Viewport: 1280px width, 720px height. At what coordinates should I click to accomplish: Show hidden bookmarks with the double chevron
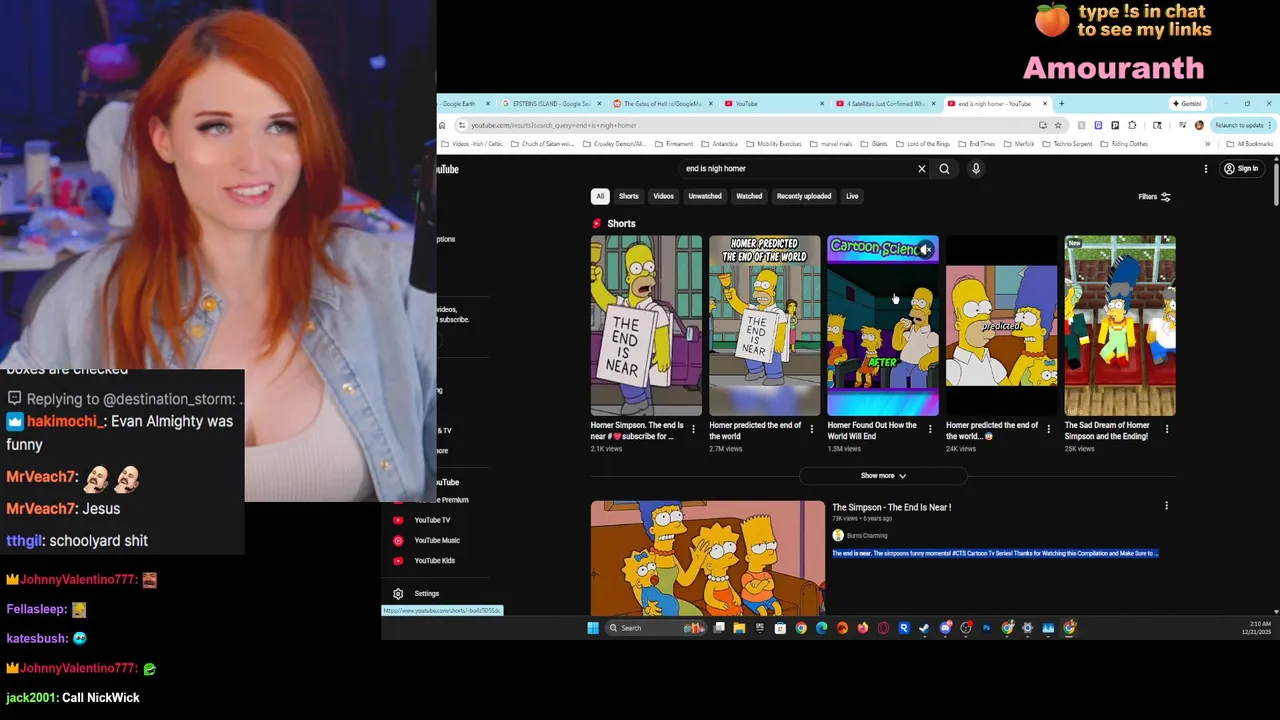pos(1207,144)
